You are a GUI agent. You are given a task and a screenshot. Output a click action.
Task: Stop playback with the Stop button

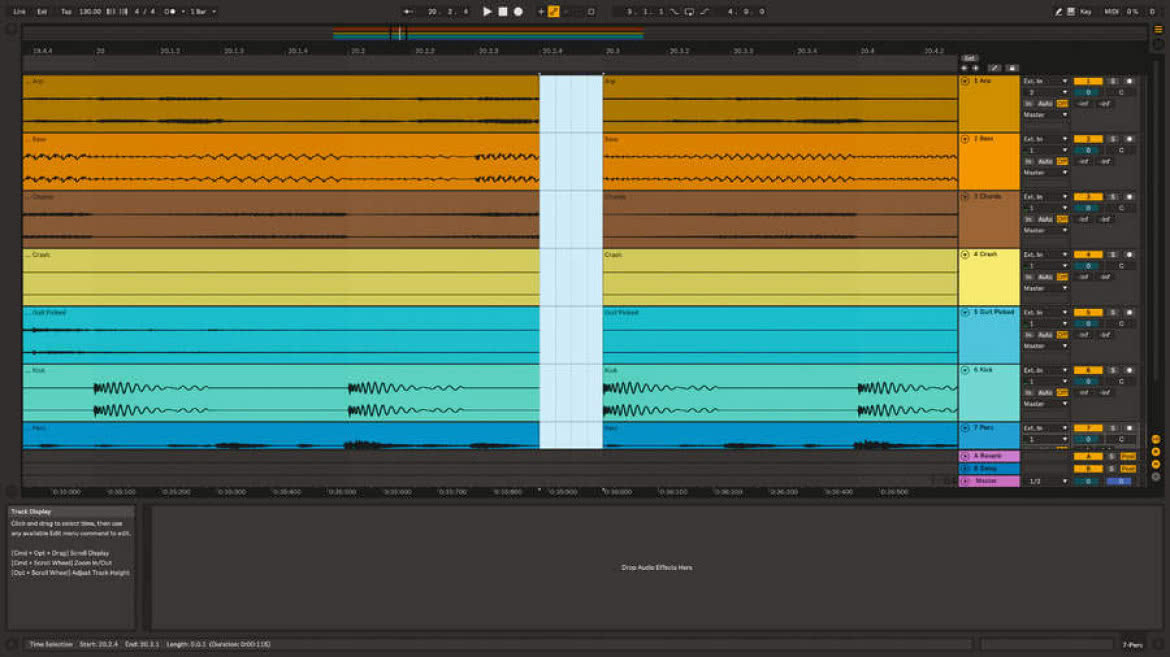point(503,11)
